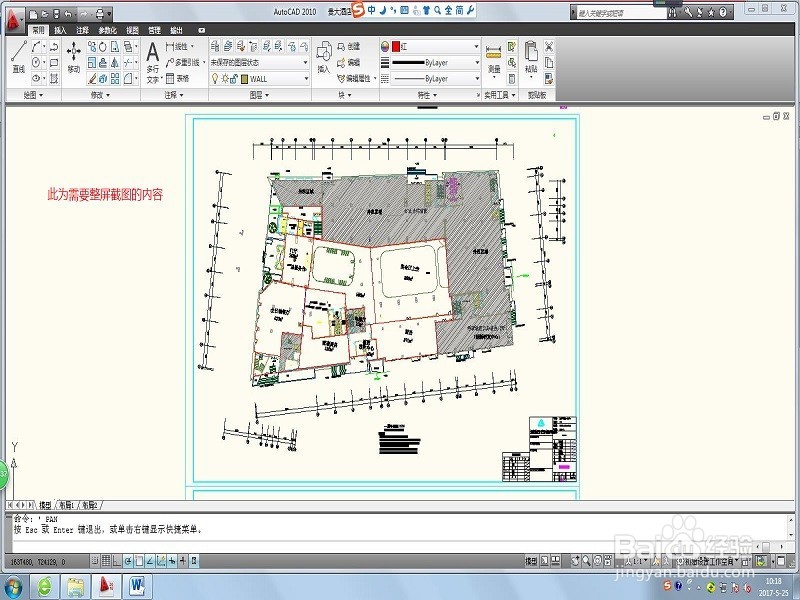The image size is (800, 600).
Task: Click the SteeringWheels icon in status bar
Action: point(597,561)
